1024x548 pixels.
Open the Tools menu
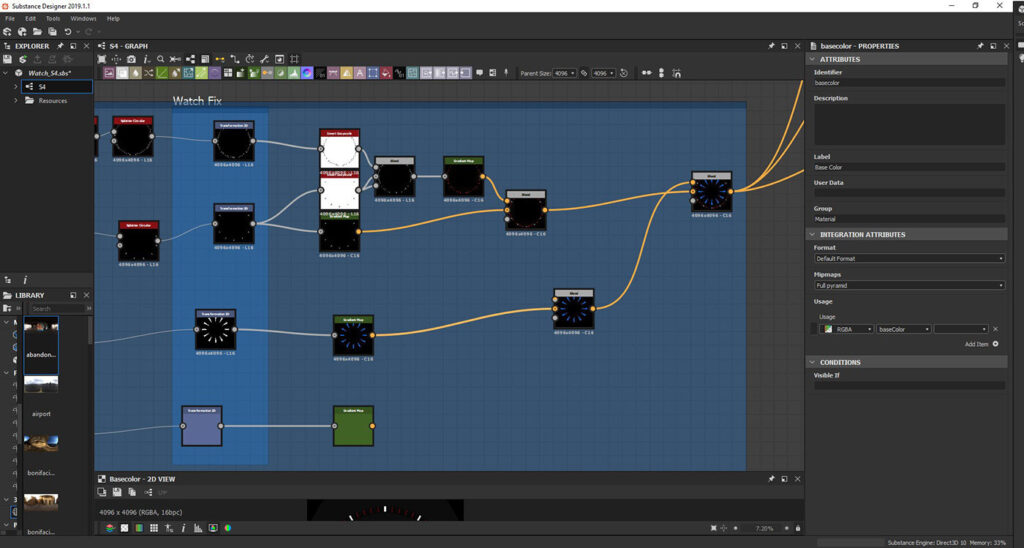pyautogui.click(x=53, y=18)
